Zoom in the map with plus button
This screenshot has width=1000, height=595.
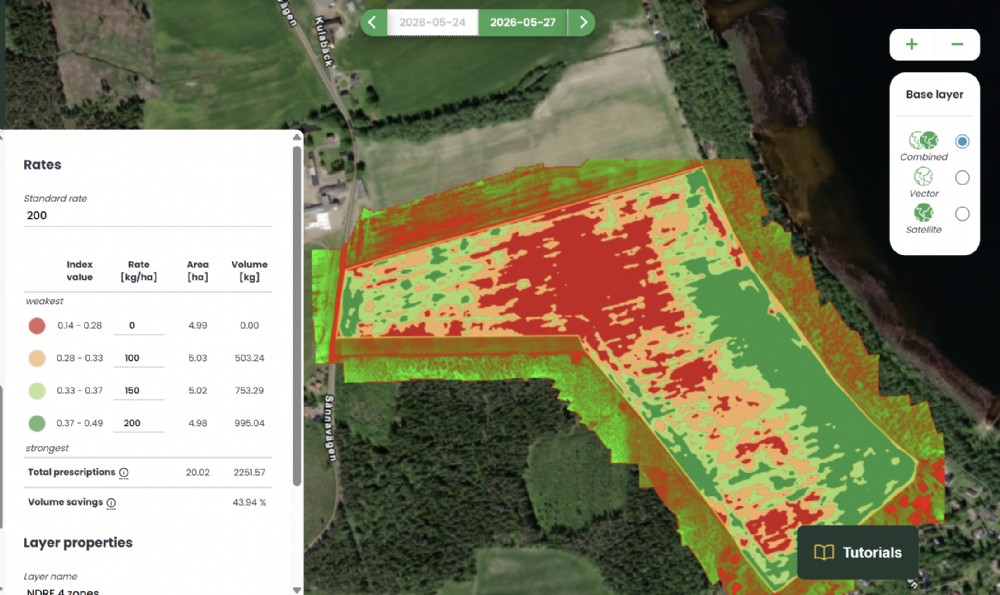(x=912, y=44)
